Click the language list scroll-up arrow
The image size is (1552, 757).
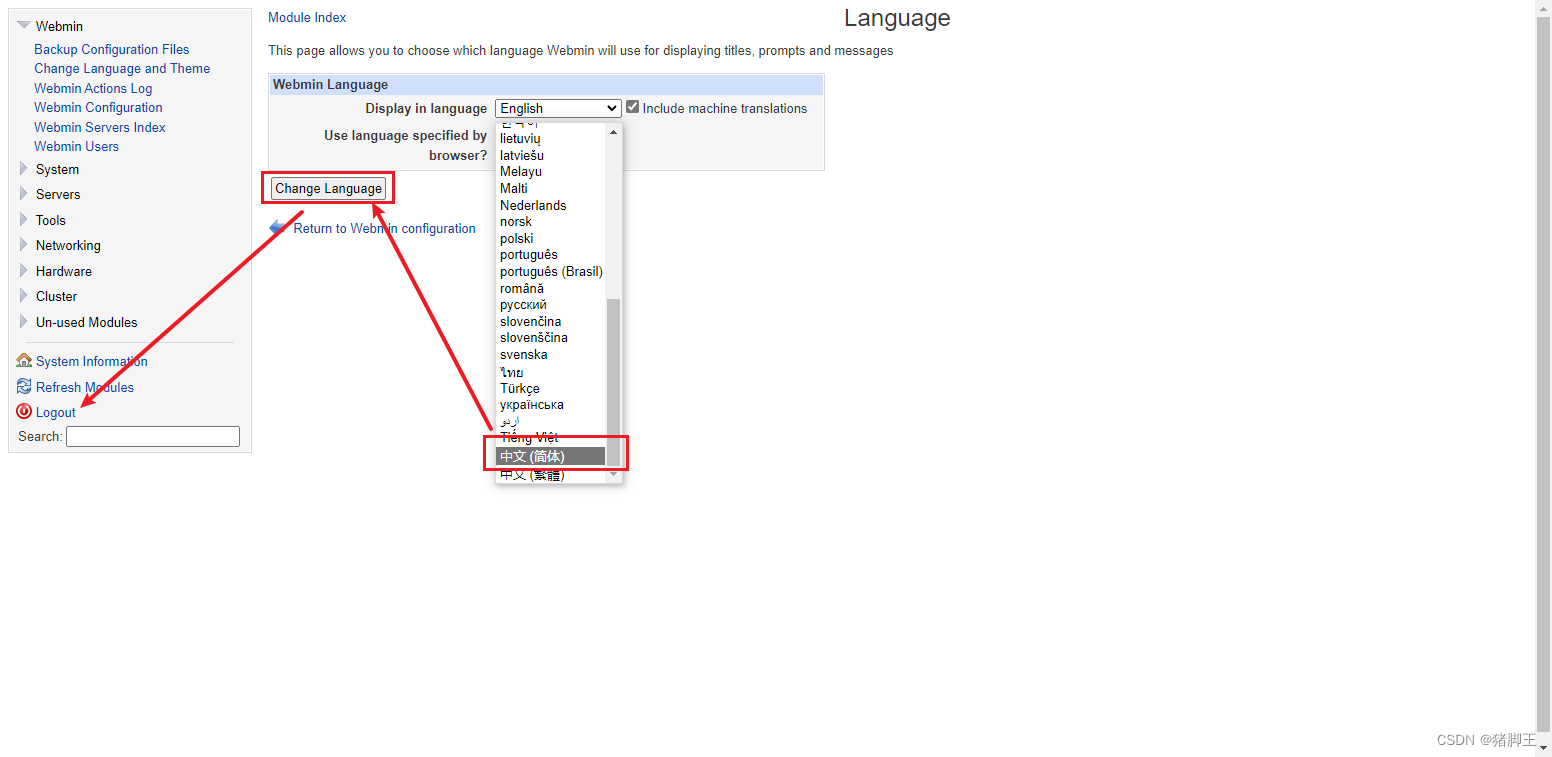point(614,131)
